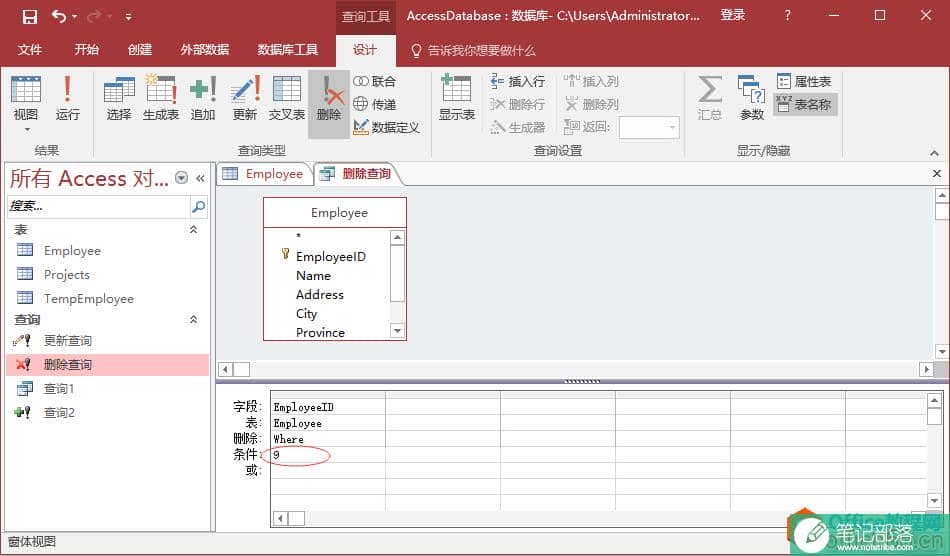950x556 pixels.
Task: Open the Undo history dropdown arrow
Action: (75, 17)
